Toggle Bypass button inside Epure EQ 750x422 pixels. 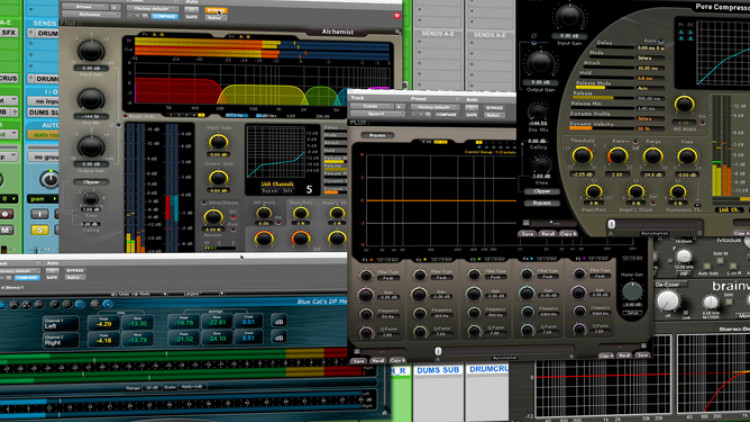pyautogui.click(x=377, y=135)
